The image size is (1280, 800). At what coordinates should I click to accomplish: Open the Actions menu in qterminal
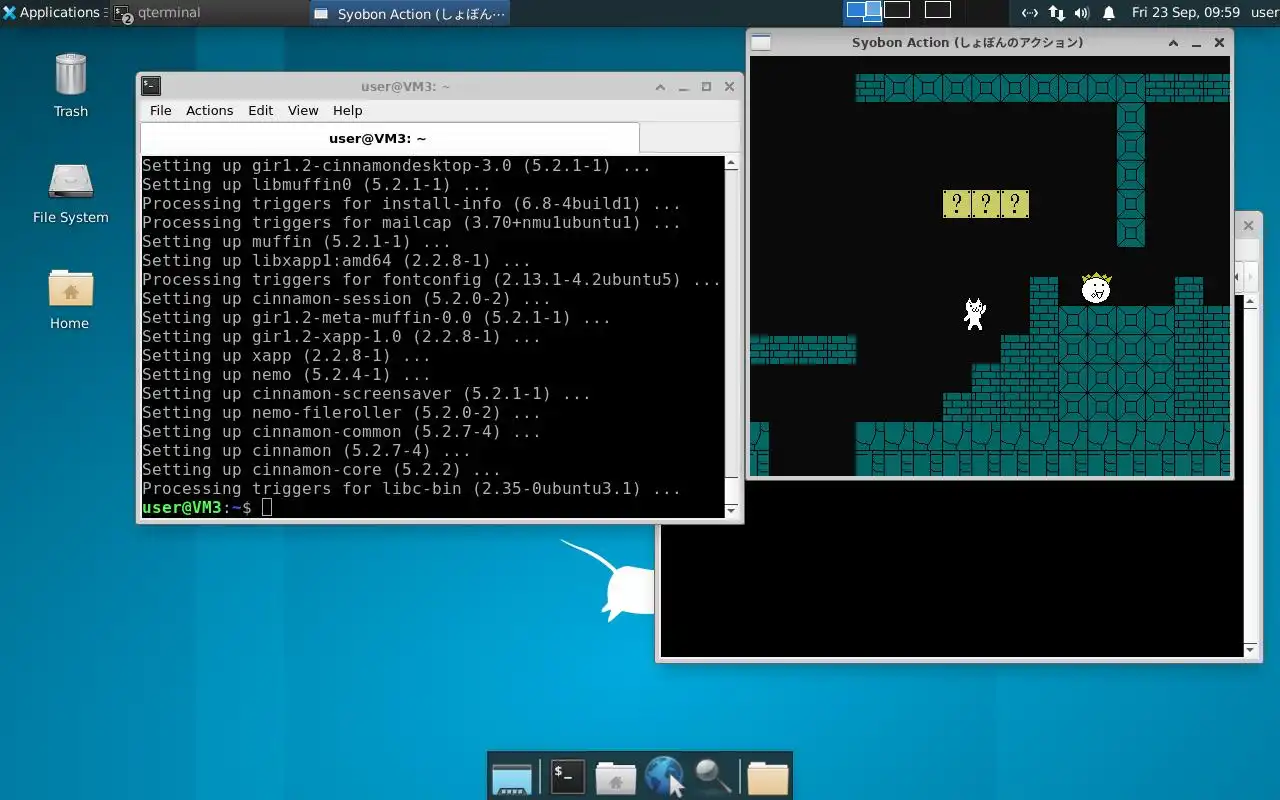(x=209, y=110)
